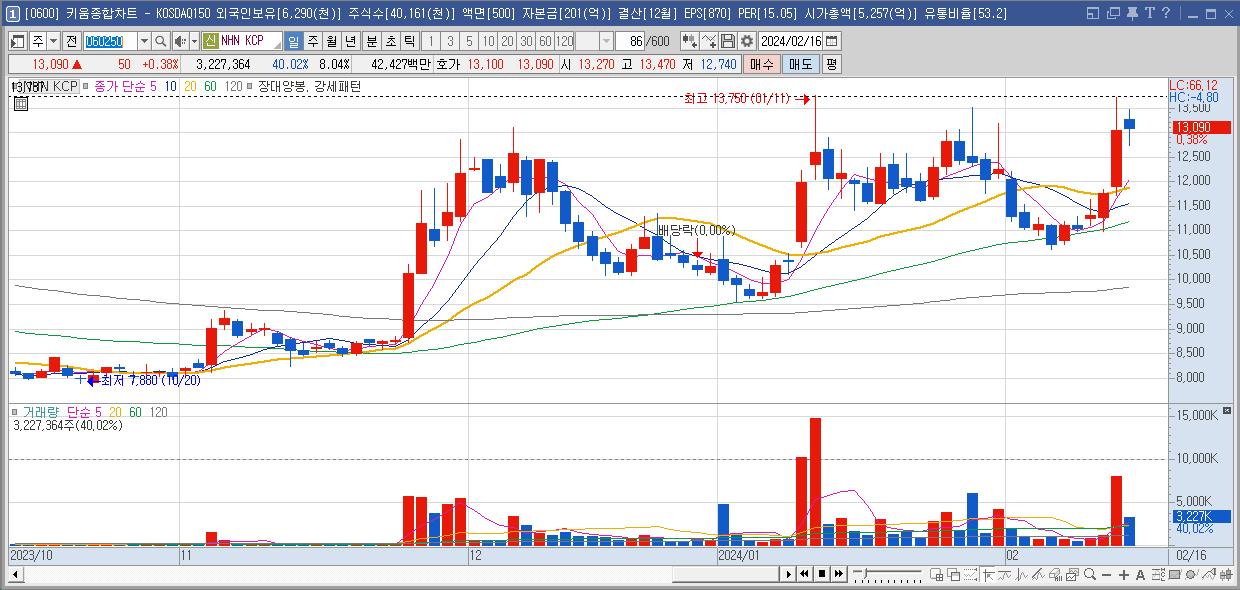Click the overlapping-windows icon in bottom toolbar

tap(953, 574)
